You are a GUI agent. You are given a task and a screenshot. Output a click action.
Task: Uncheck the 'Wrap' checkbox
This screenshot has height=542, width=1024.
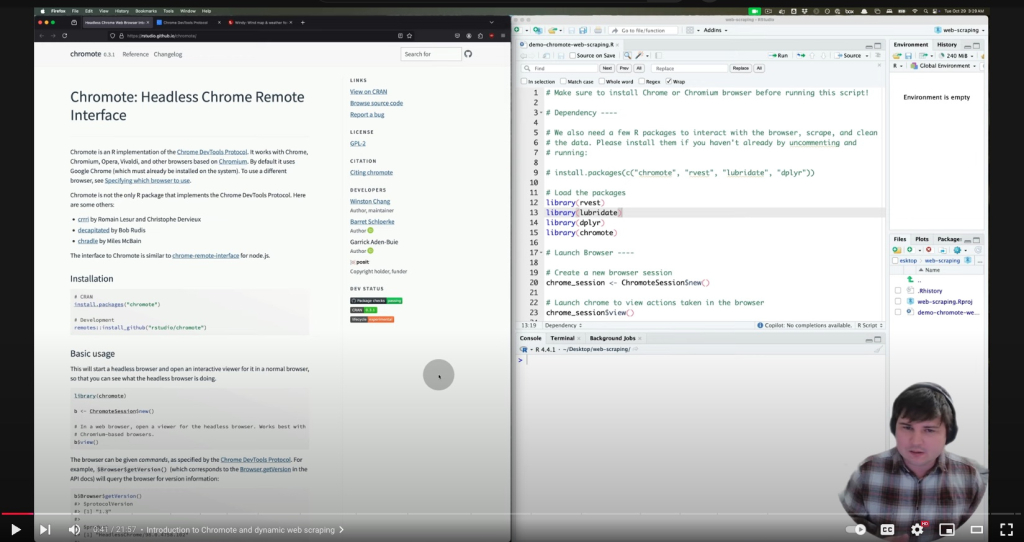tap(669, 82)
